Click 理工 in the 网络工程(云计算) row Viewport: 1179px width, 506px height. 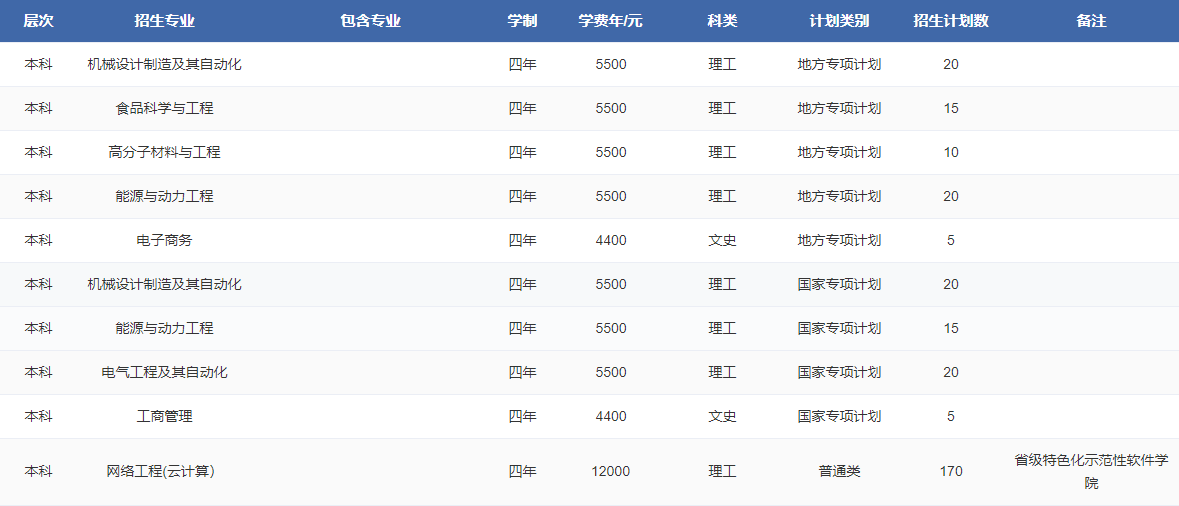tap(723, 471)
